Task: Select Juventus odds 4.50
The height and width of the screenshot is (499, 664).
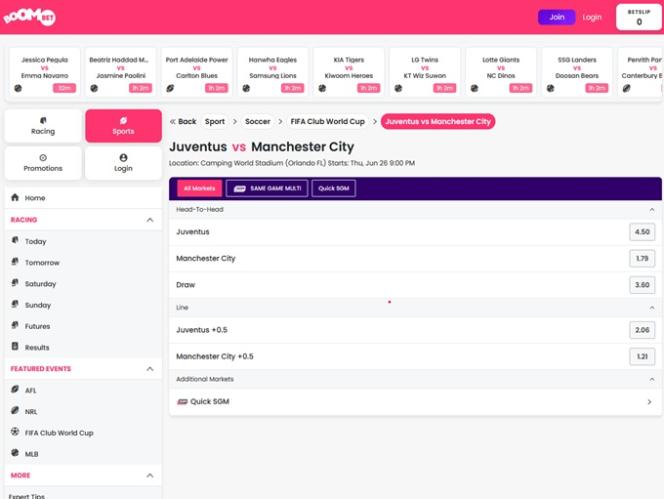Action: tap(642, 232)
